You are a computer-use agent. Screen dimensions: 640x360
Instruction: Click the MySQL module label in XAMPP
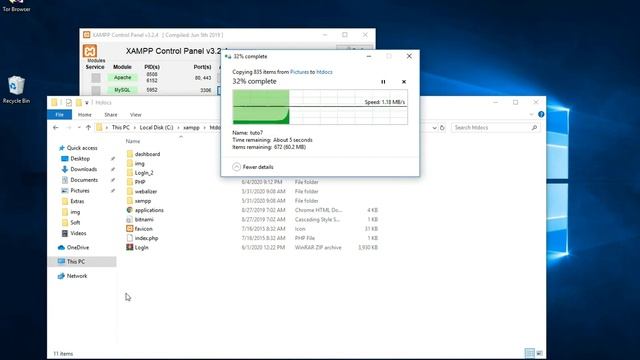click(x=122, y=90)
